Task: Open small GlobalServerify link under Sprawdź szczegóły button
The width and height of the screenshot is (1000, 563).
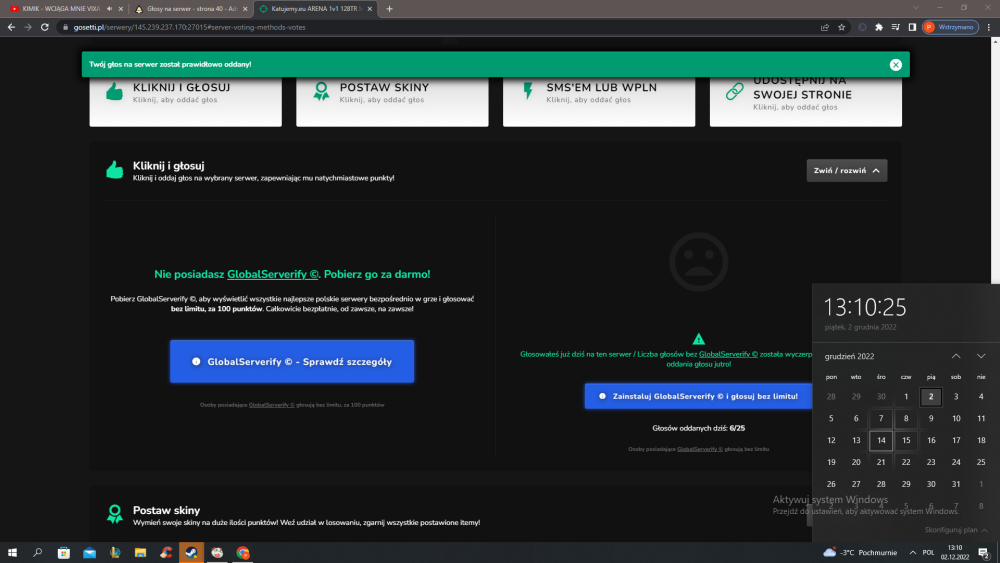Action: 271,405
